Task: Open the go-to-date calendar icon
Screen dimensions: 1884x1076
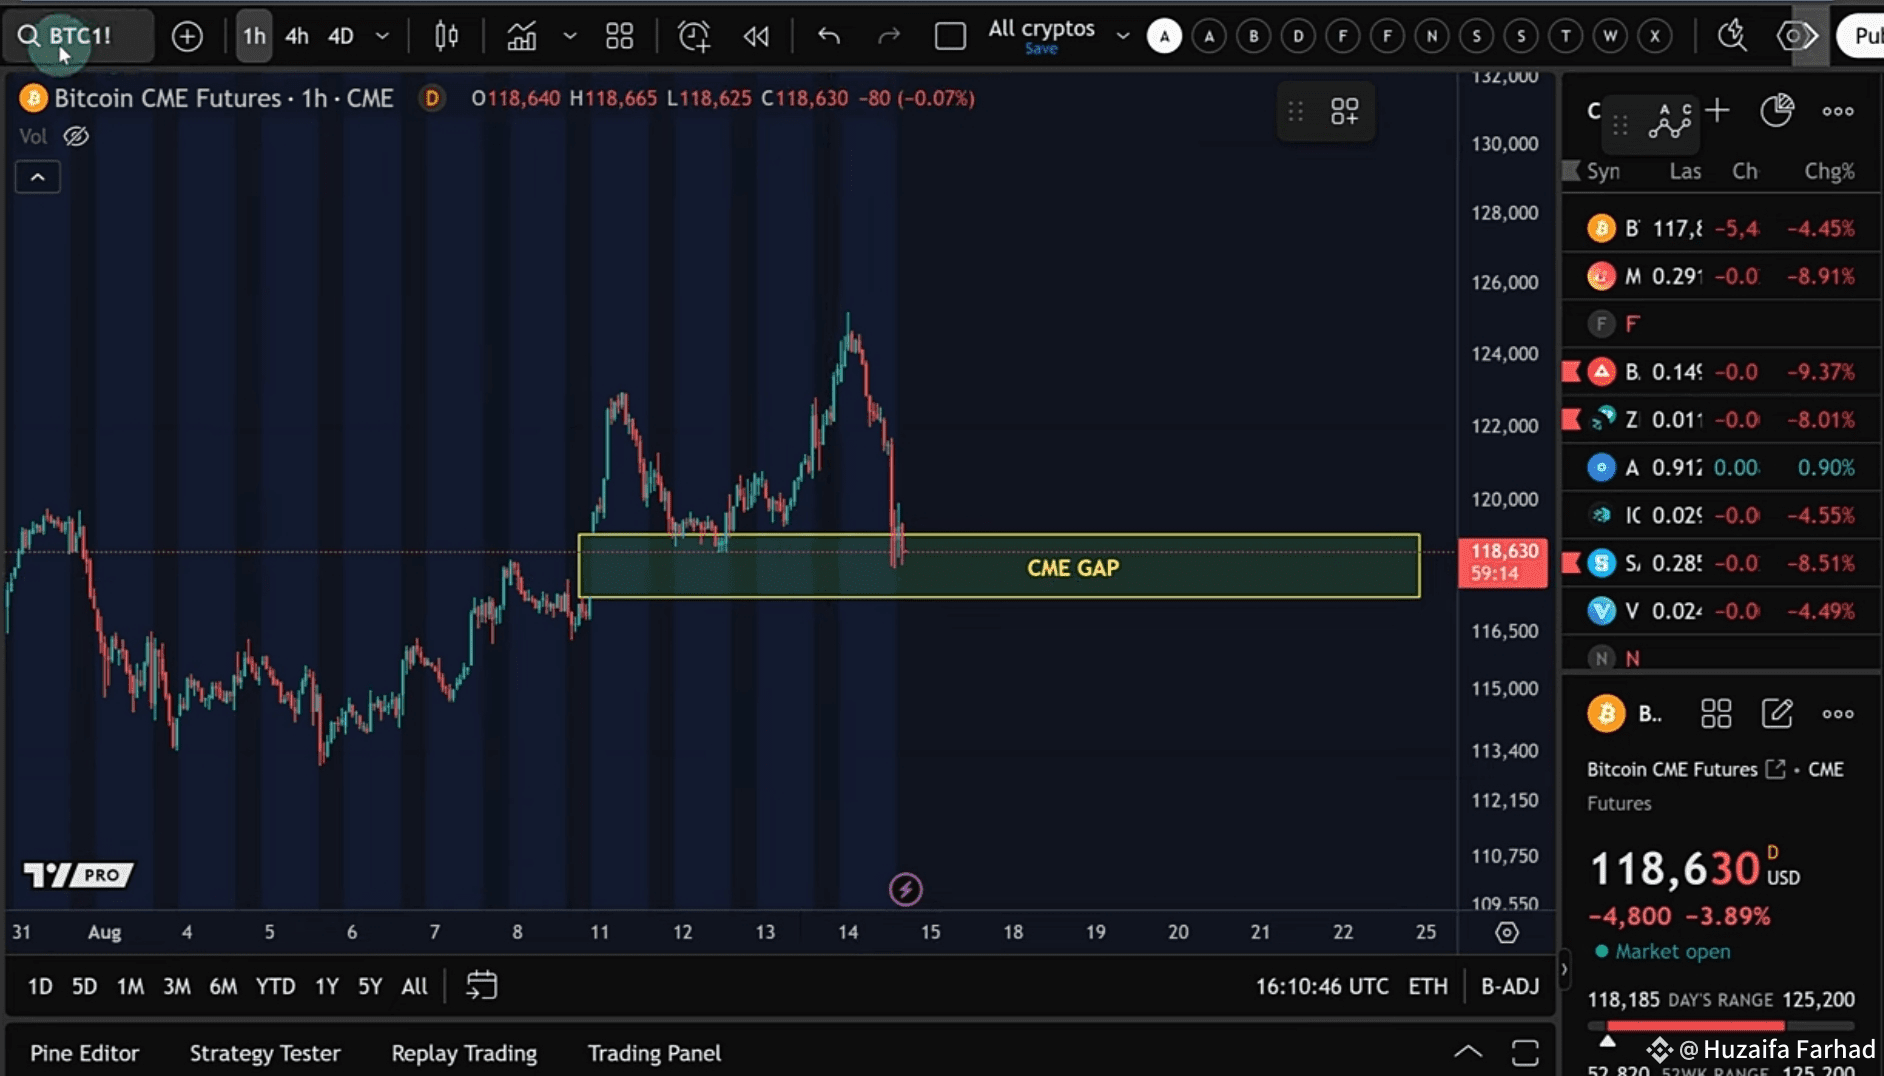Action: (481, 986)
